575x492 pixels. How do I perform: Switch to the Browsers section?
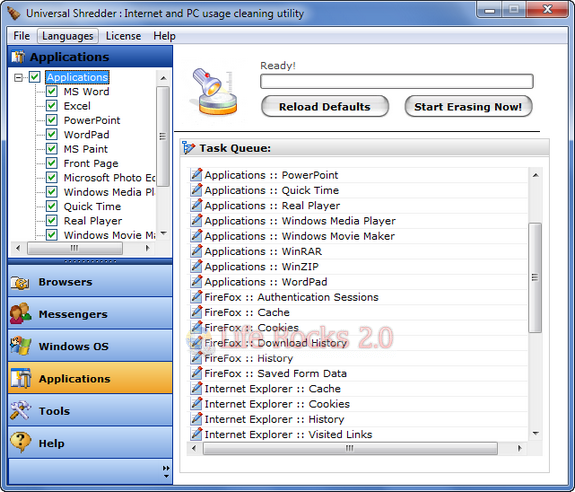click(x=90, y=282)
